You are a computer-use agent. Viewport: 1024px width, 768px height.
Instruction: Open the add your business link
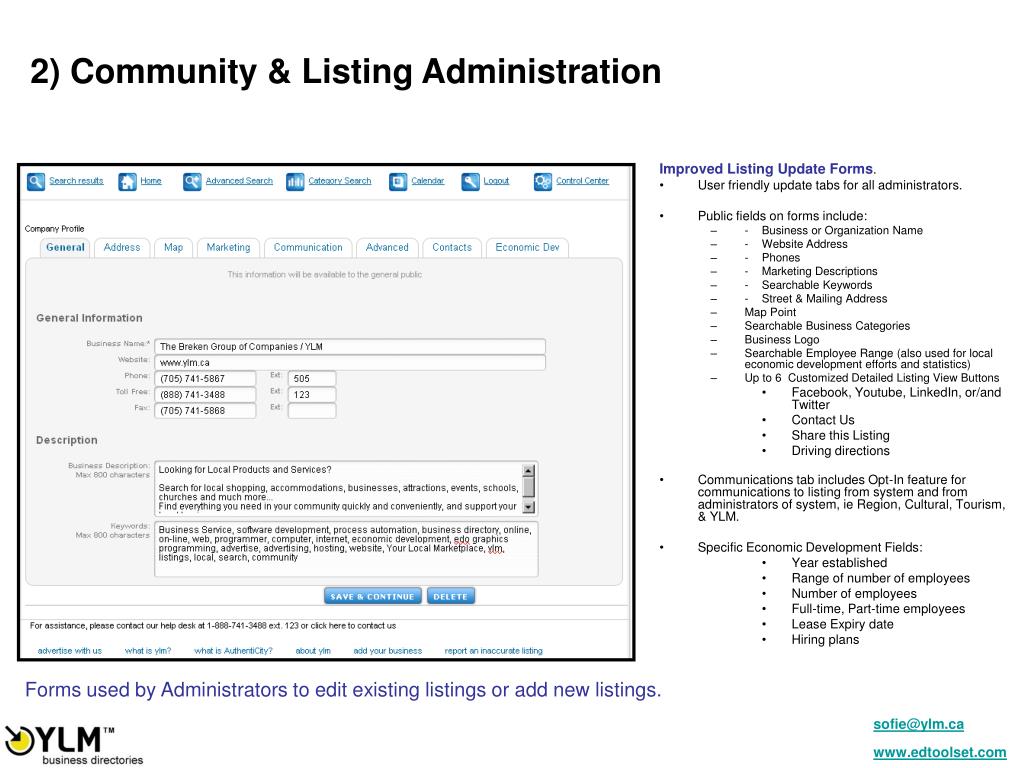click(388, 651)
